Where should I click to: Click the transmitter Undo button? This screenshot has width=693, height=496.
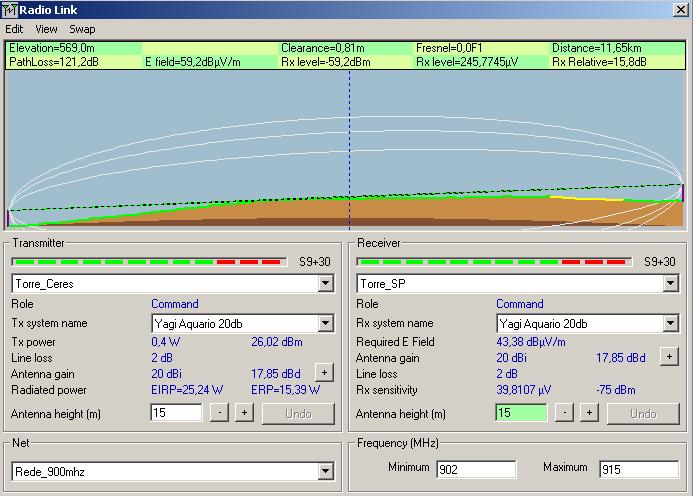coord(298,414)
